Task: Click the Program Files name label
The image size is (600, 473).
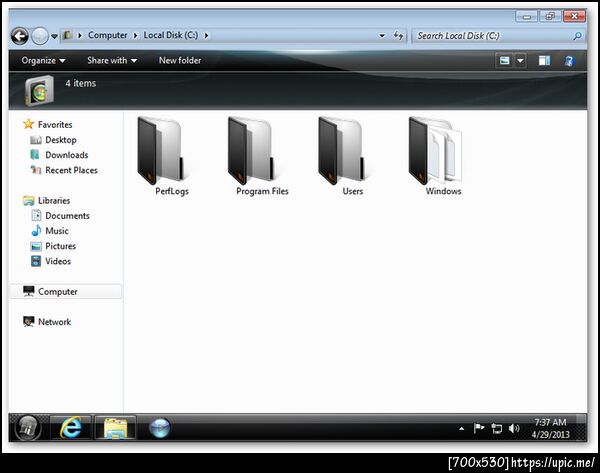Action: pyautogui.click(x=262, y=191)
